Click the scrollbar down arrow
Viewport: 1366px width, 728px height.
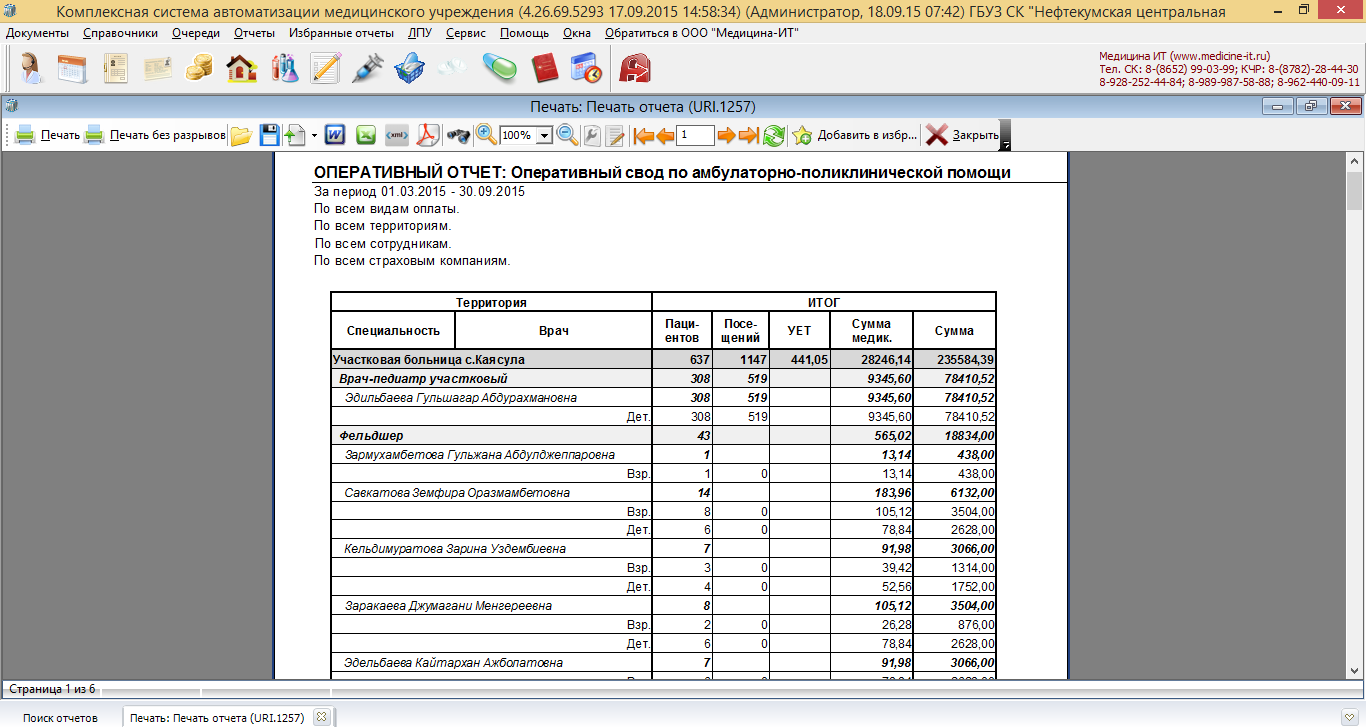click(x=1354, y=671)
